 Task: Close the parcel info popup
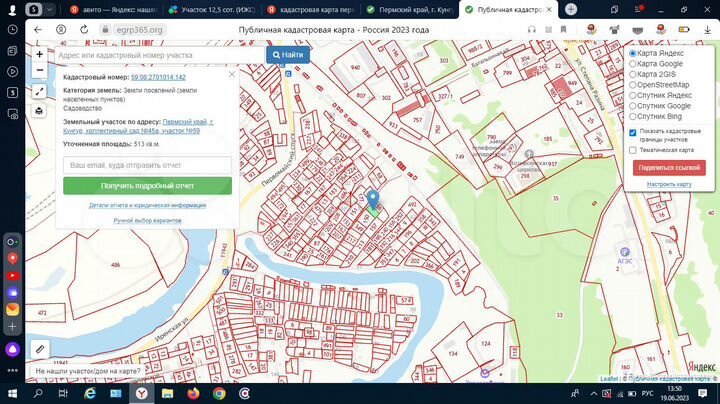232,74
